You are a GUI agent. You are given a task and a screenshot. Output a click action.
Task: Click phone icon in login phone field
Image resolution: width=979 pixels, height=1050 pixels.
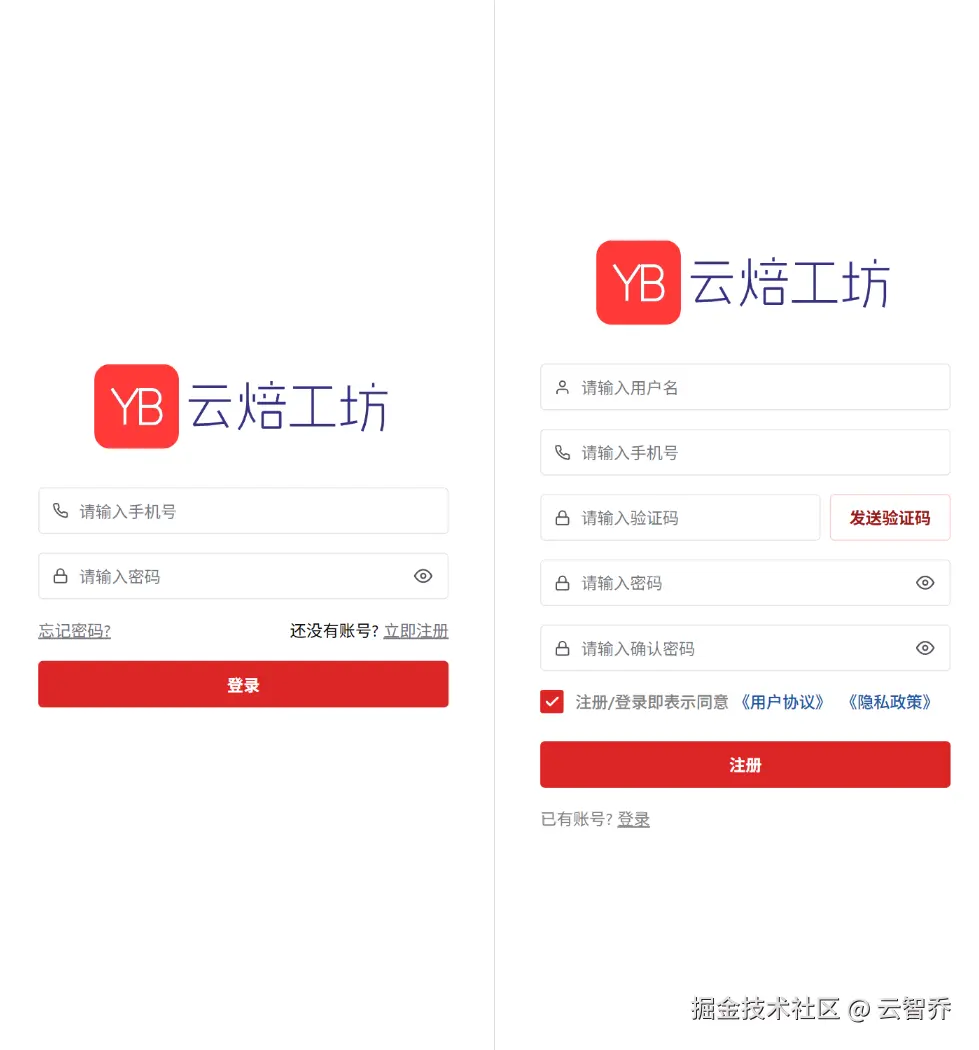tap(60, 511)
